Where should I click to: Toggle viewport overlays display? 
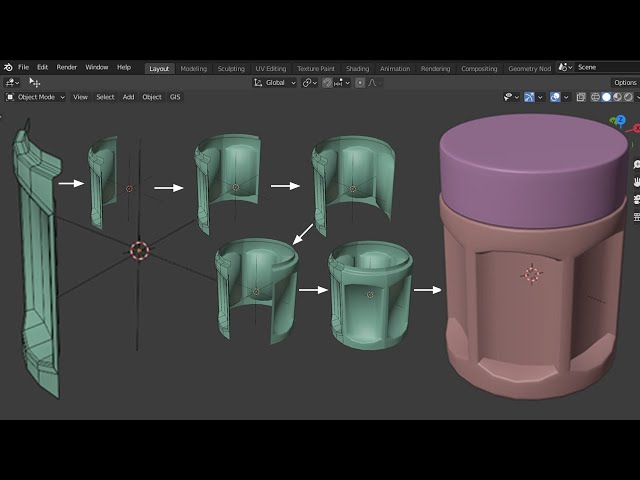click(x=555, y=97)
